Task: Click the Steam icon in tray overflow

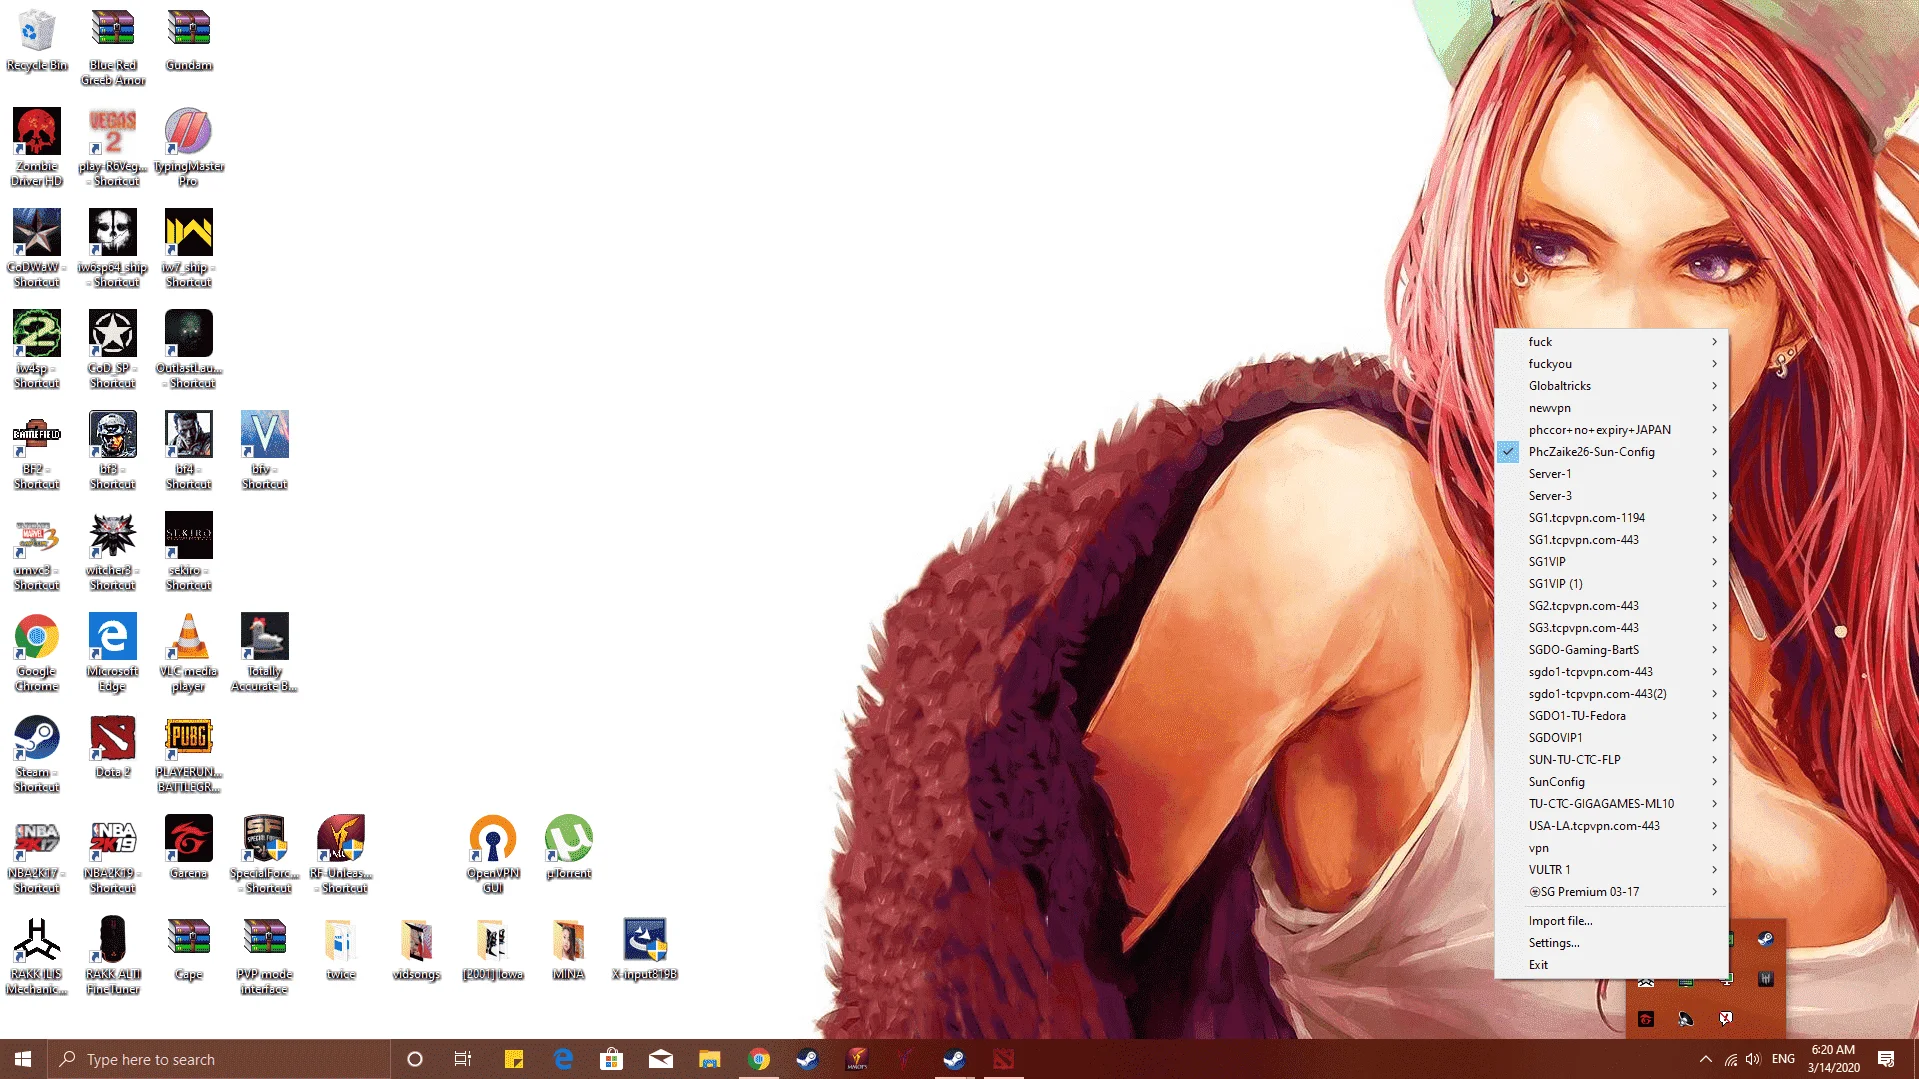Action: (x=1766, y=939)
